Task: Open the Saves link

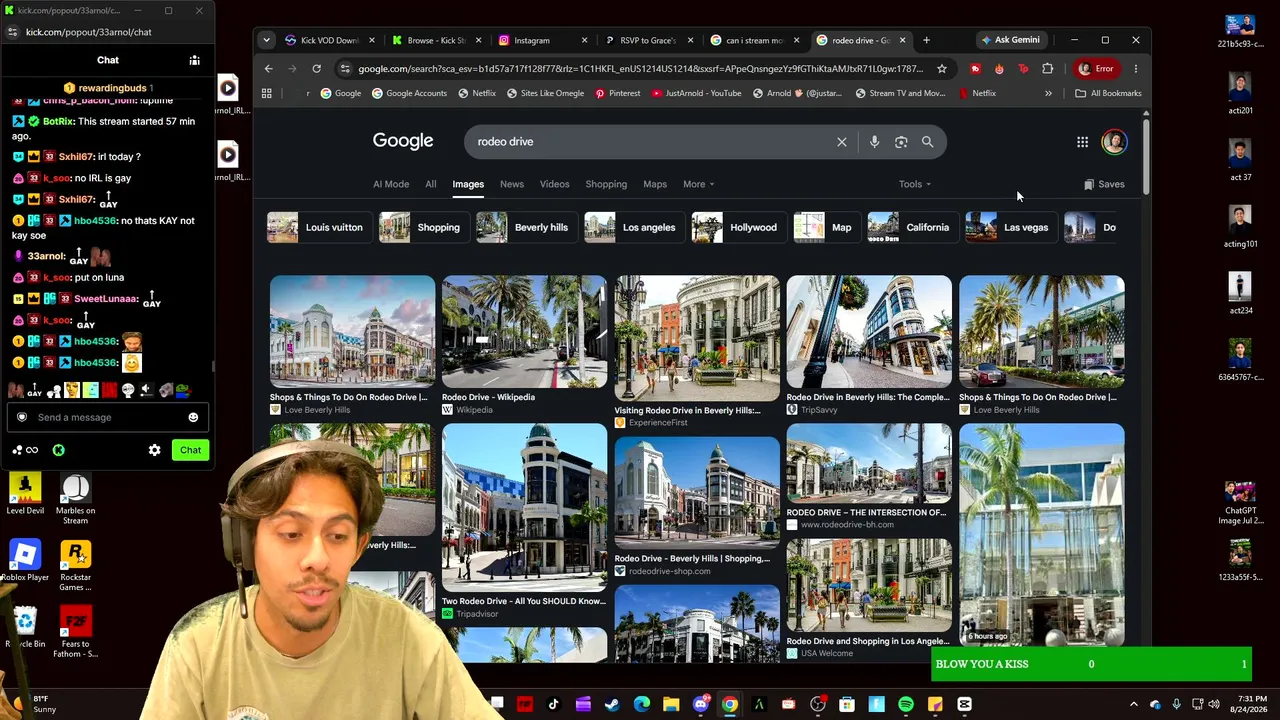Action: [x=1104, y=184]
